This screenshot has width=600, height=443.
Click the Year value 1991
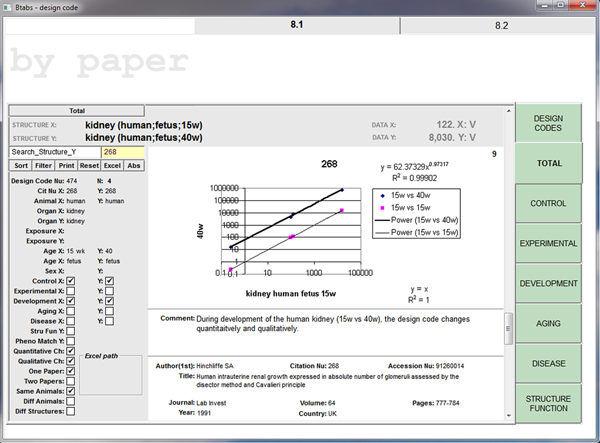[x=204, y=413]
